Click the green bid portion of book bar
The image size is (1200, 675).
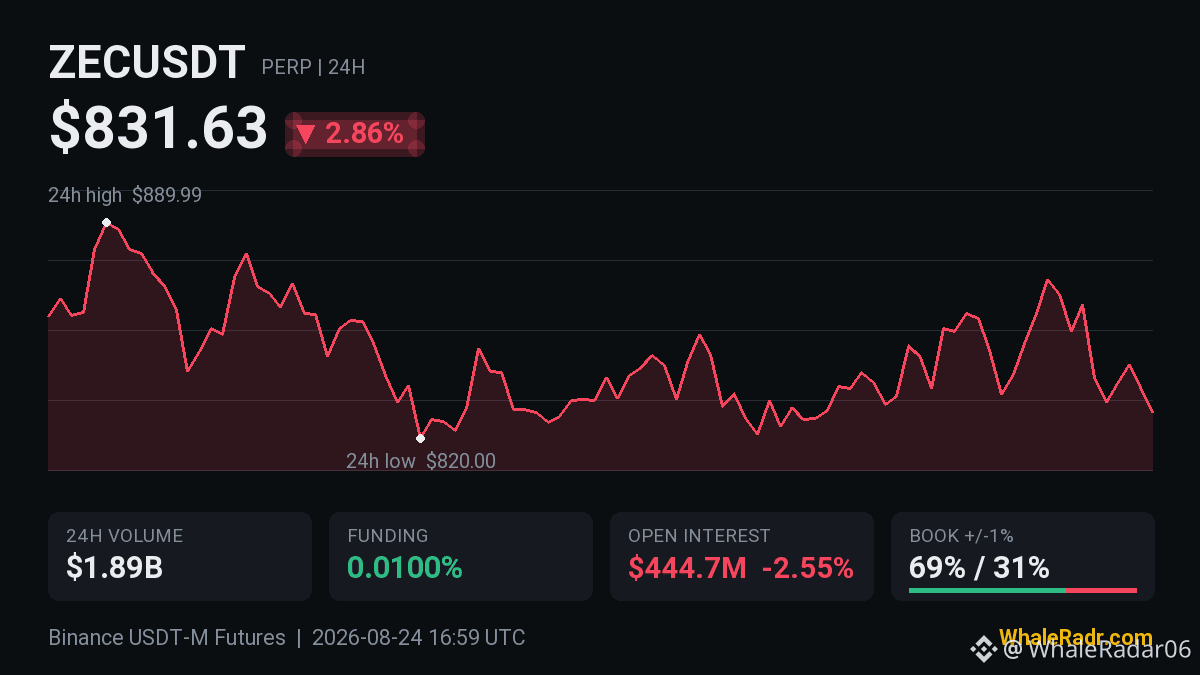tap(987, 591)
